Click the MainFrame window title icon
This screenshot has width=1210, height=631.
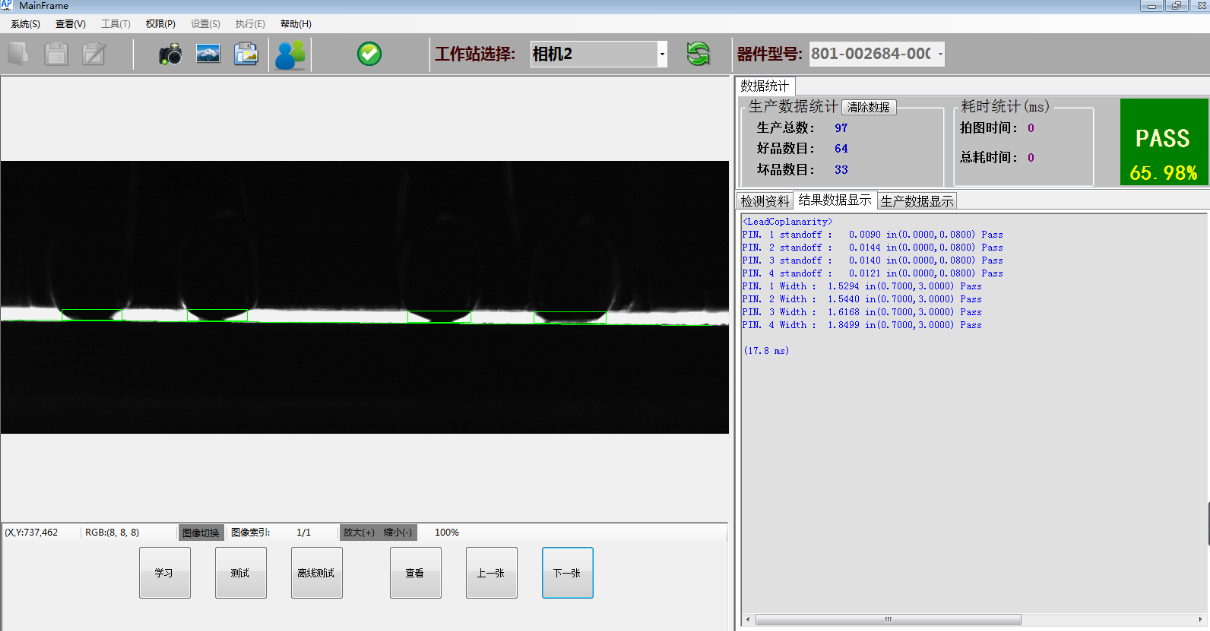click(8, 6)
